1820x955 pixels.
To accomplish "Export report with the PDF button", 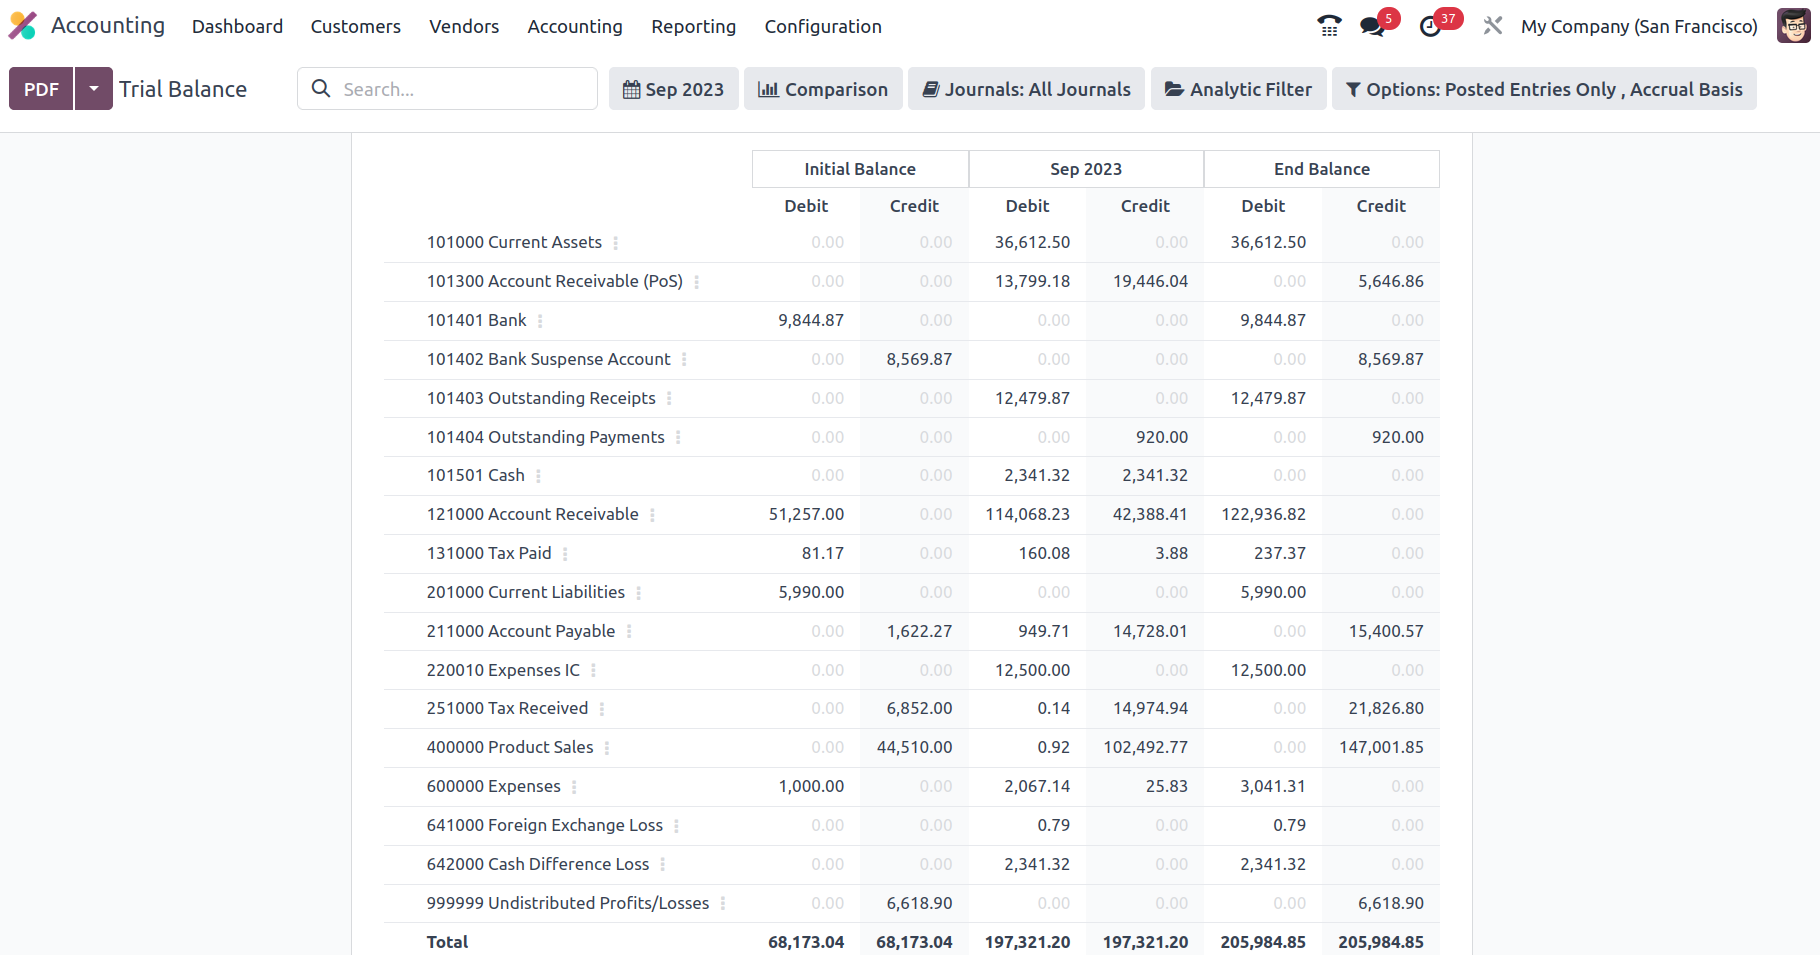I will 41,89.
